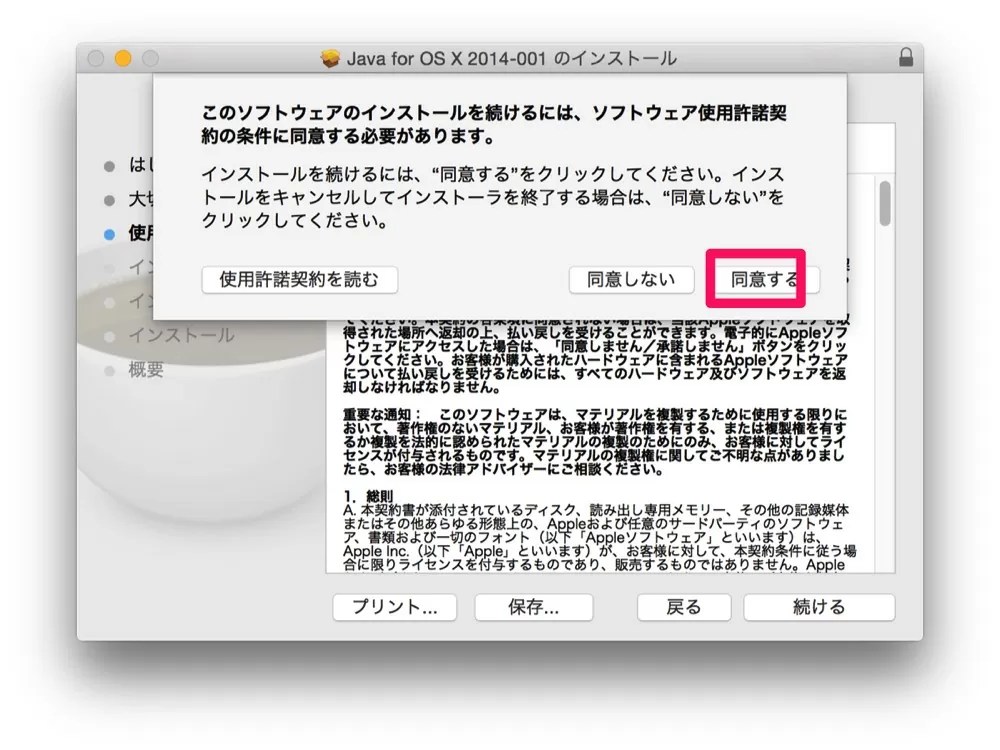
Task: Select the インストール step in sidebar
Action: [x=181, y=335]
